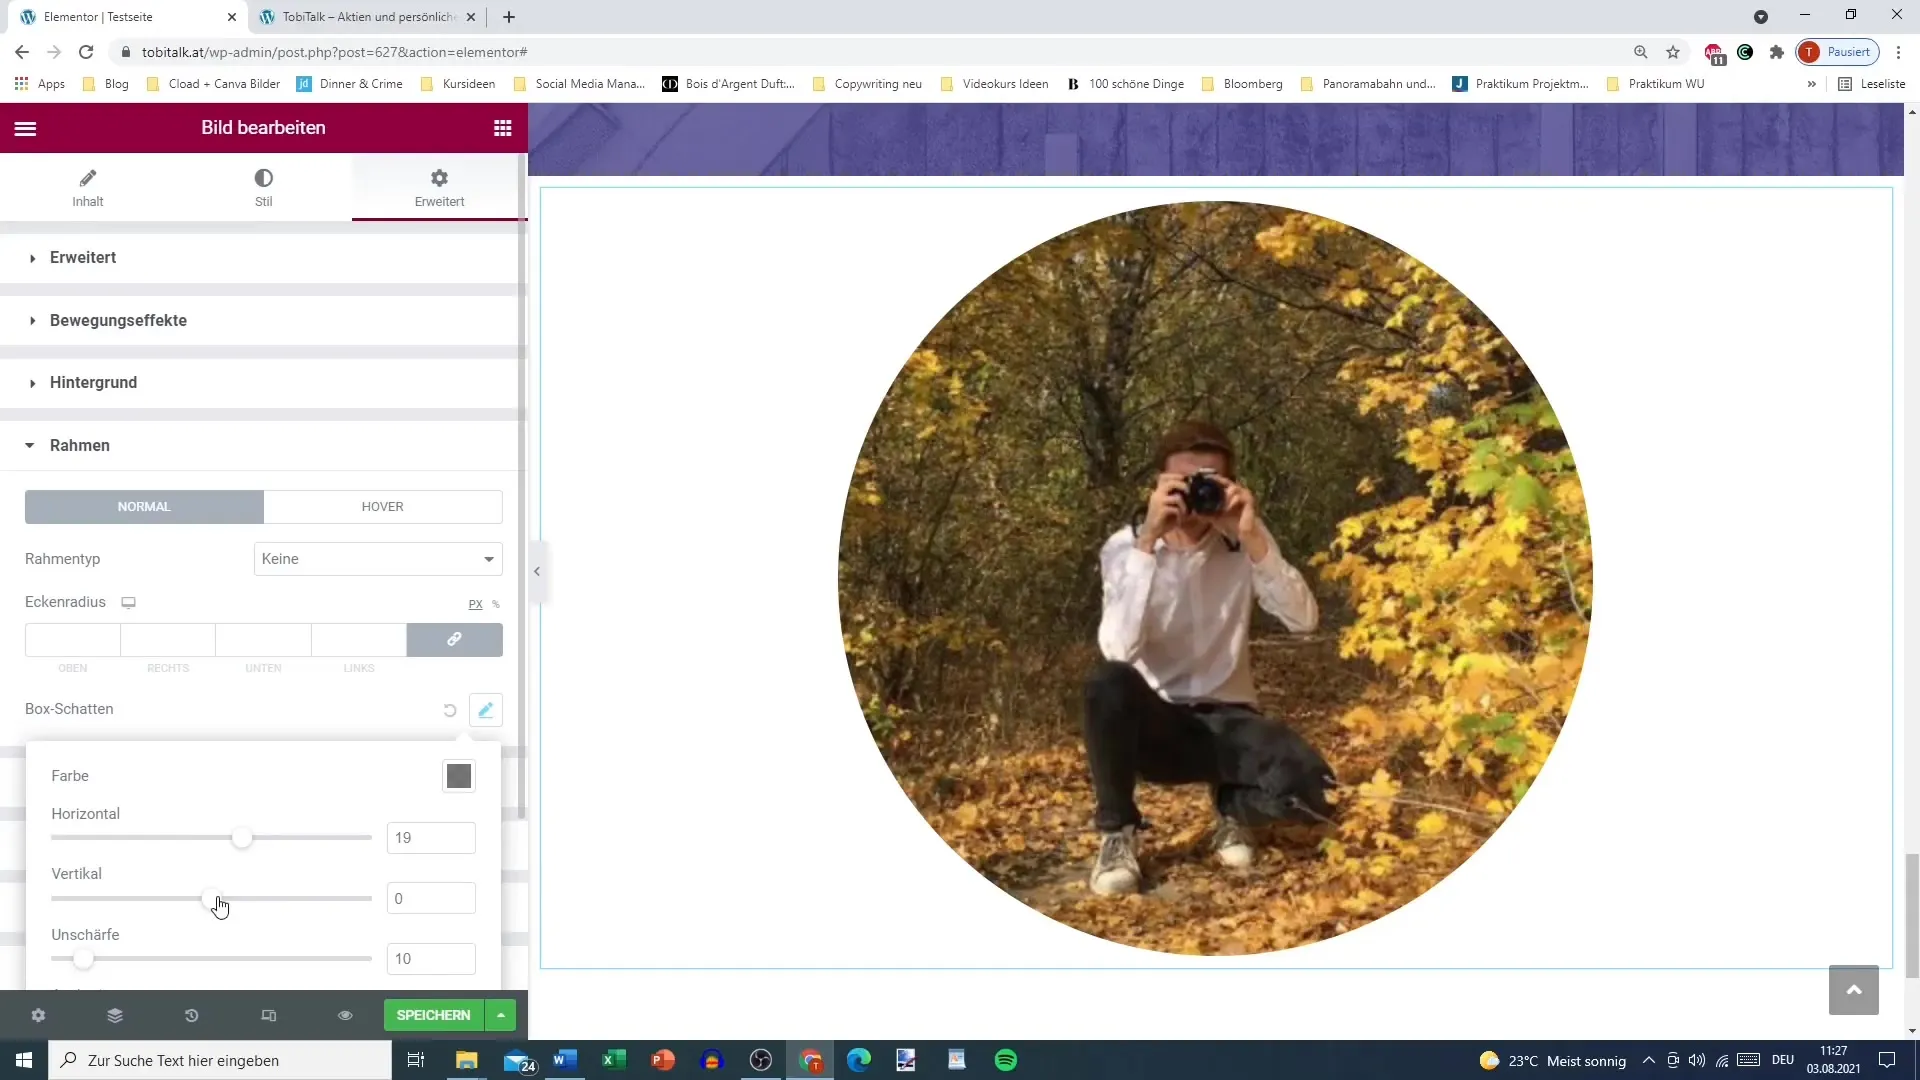Click the preview changes eye icon

coord(345,1015)
